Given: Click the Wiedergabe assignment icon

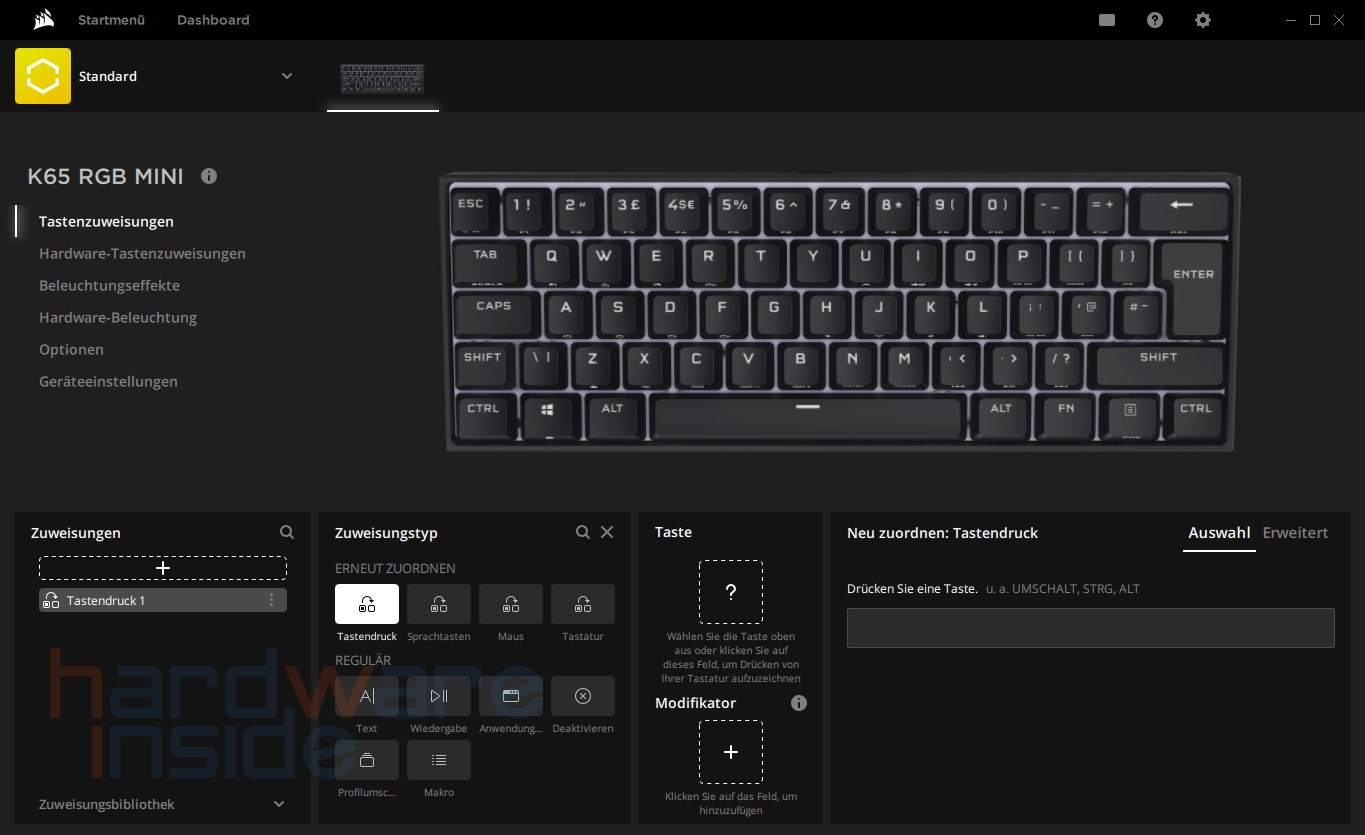Looking at the screenshot, I should pos(438,695).
